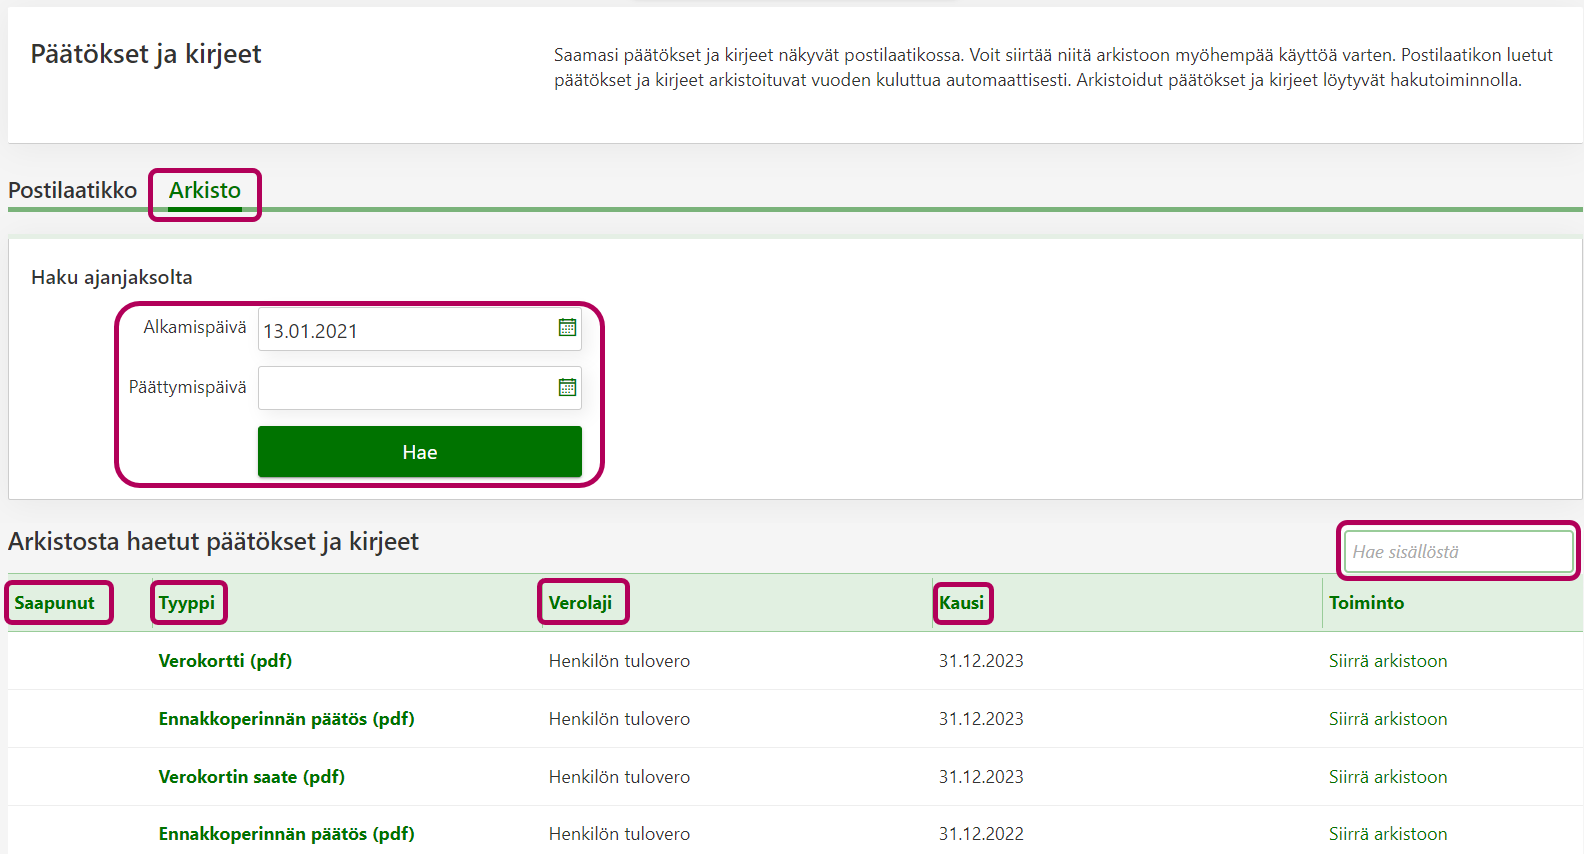This screenshot has height=854, width=1584.
Task: Click Siirrä arkistoon in the 31.12.2022 row
Action: pyautogui.click(x=1387, y=834)
